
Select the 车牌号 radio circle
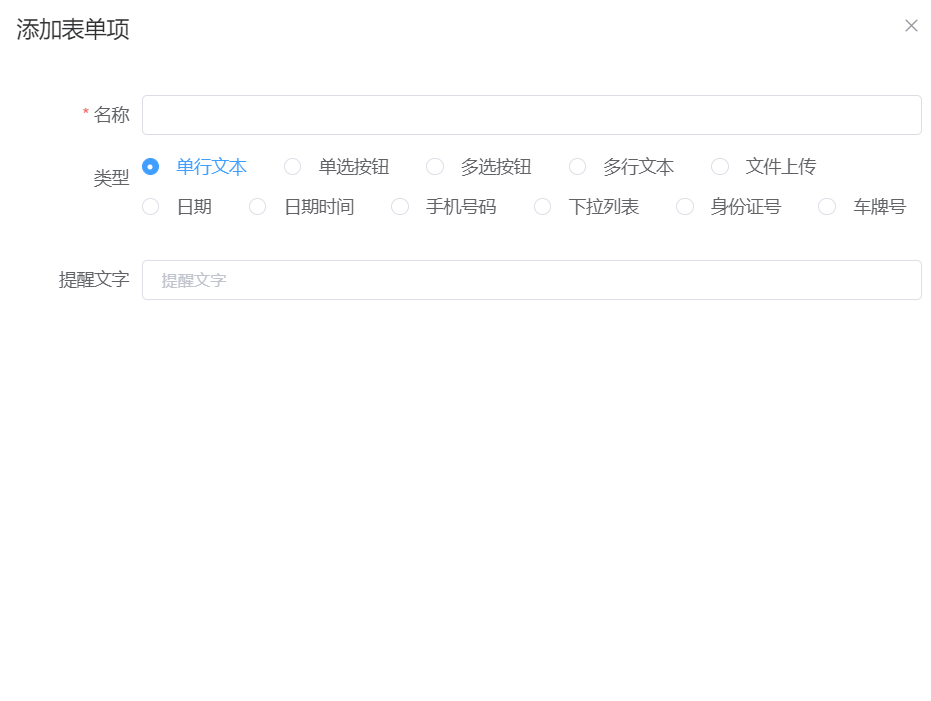827,207
